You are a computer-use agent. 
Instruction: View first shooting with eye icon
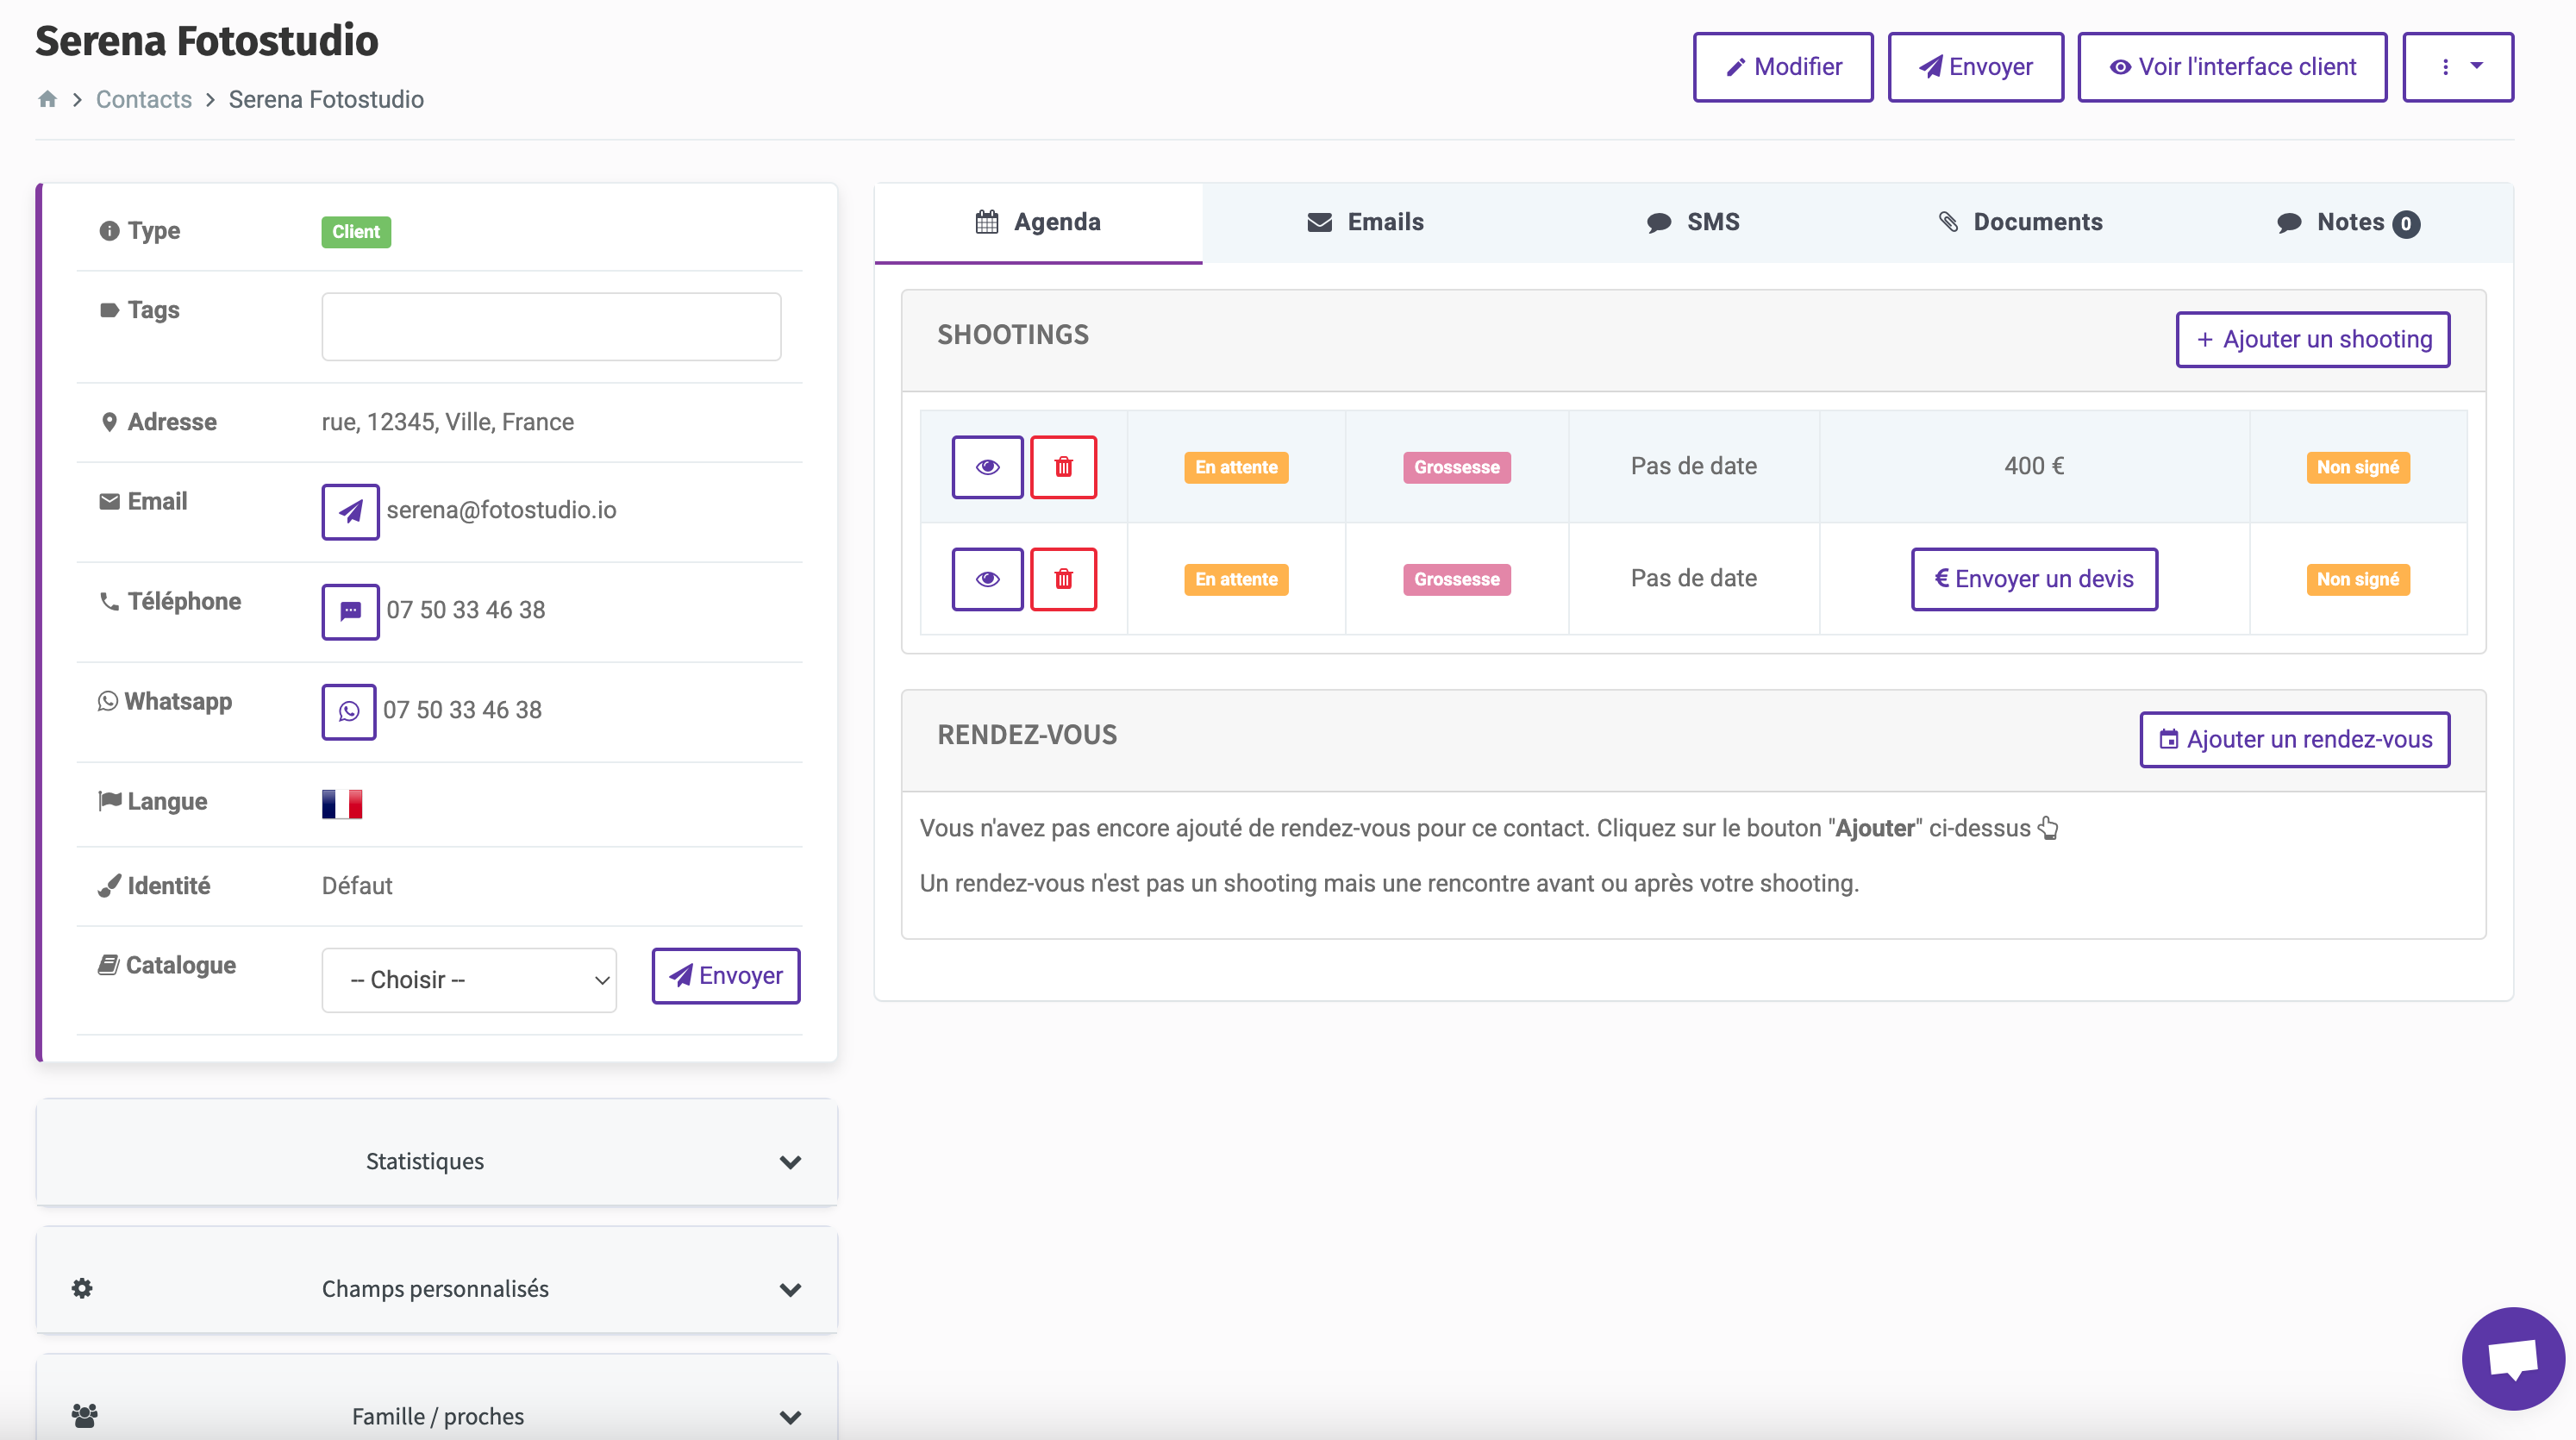(987, 467)
